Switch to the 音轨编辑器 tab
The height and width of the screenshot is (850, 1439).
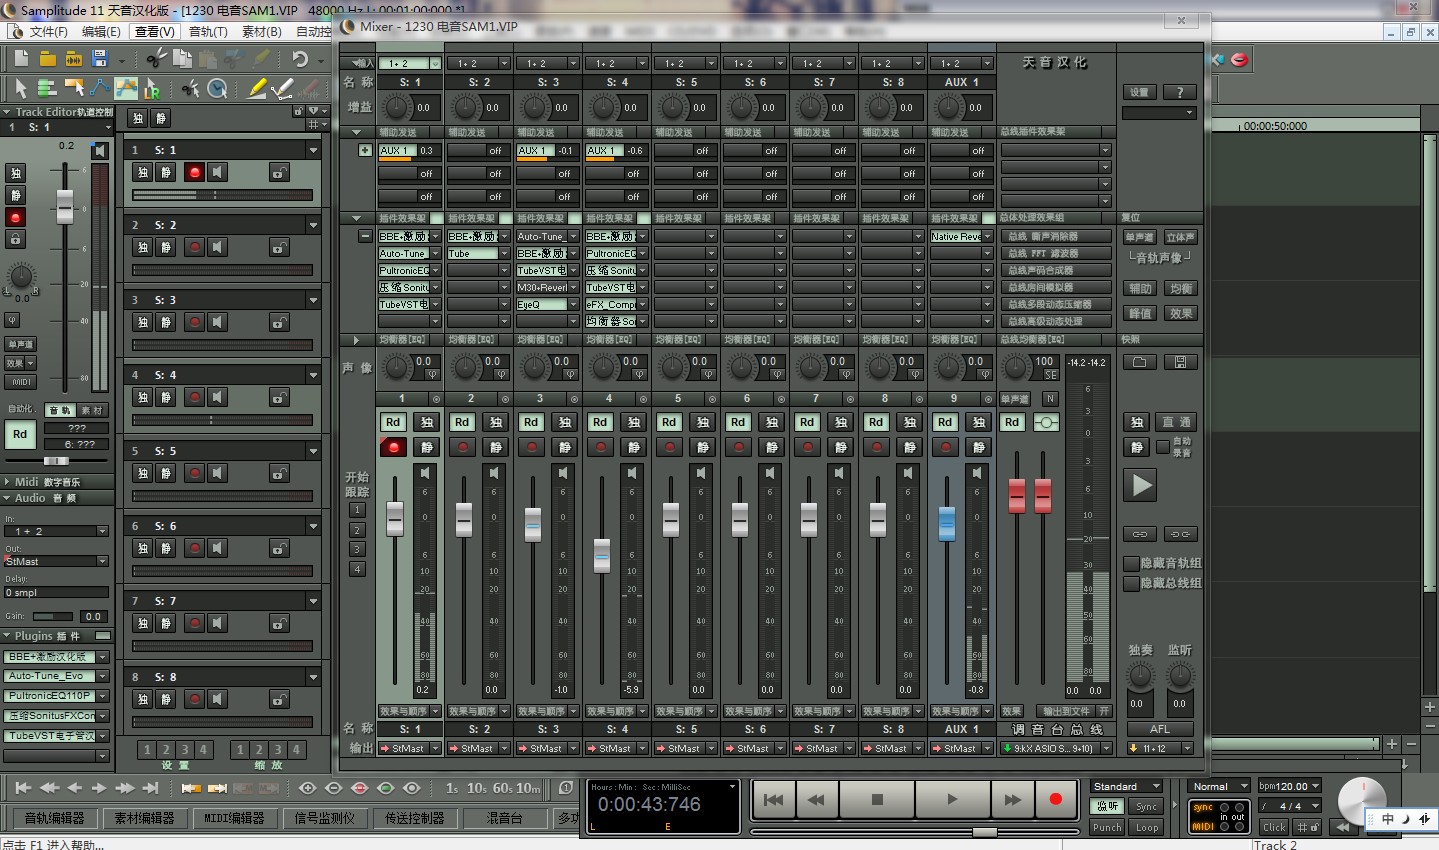pos(54,818)
